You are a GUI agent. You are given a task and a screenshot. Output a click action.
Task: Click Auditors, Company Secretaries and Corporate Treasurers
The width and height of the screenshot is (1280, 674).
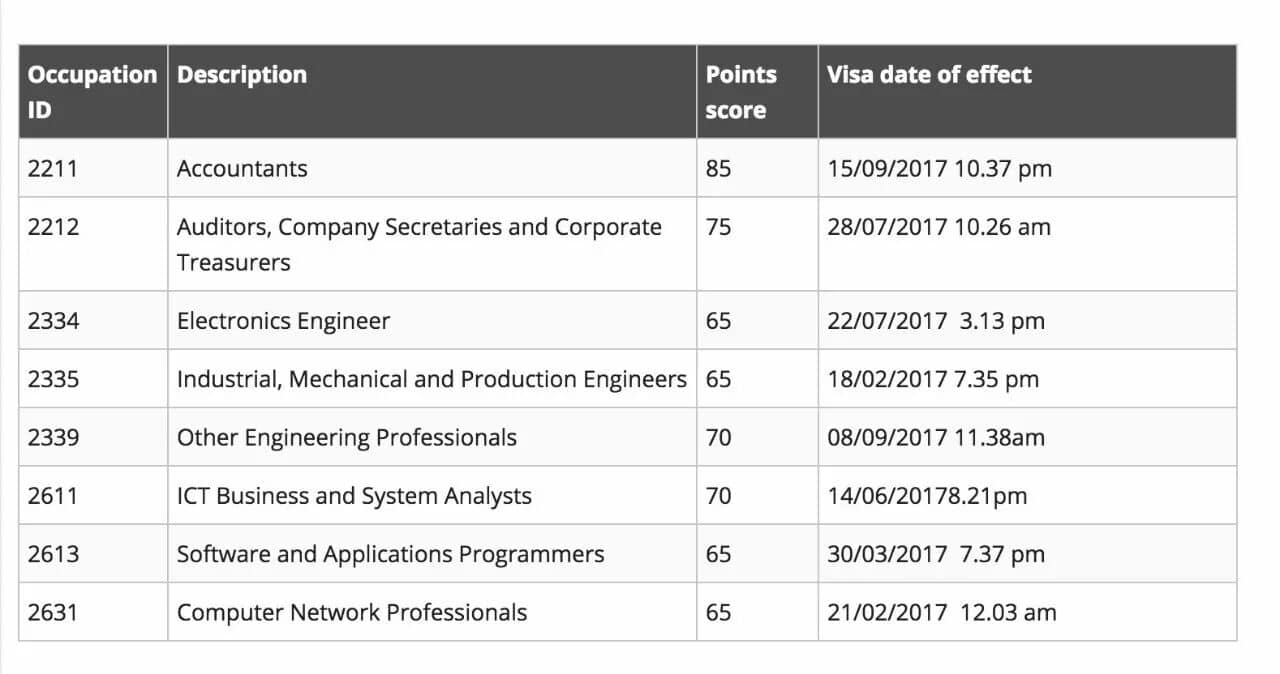(432, 244)
